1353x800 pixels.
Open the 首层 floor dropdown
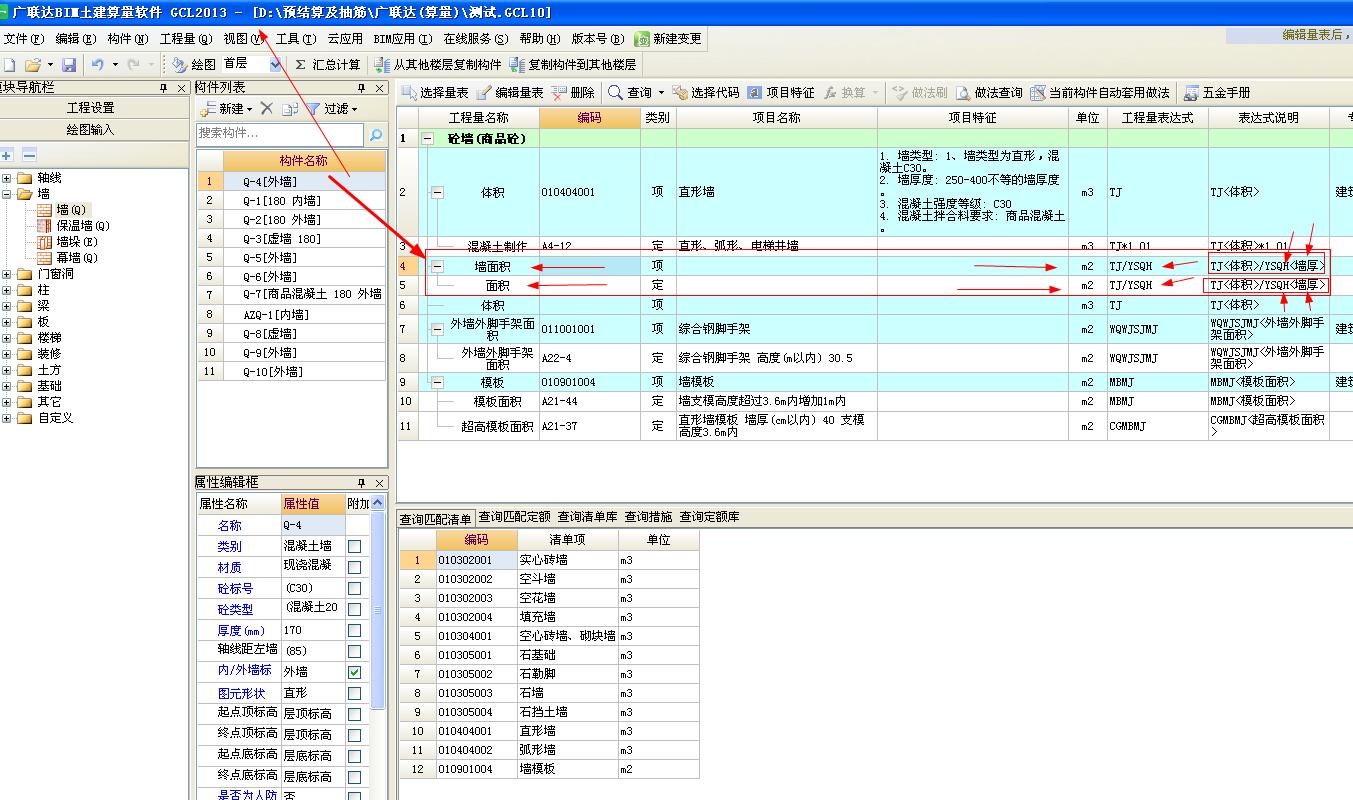click(x=276, y=64)
